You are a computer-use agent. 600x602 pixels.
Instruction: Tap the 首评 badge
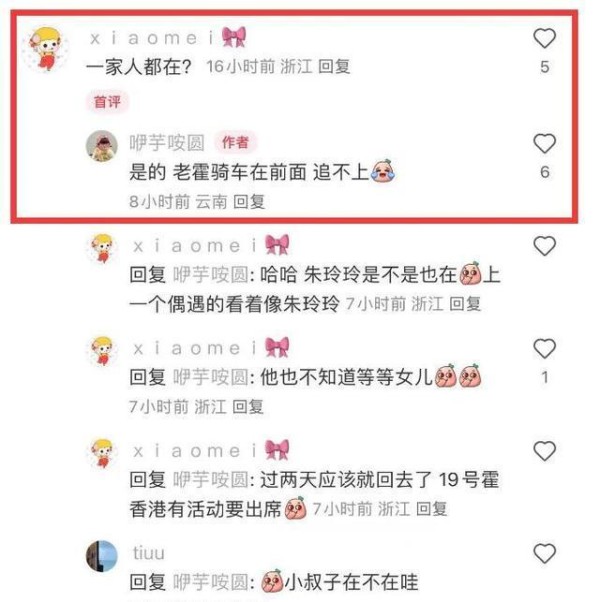(x=107, y=102)
